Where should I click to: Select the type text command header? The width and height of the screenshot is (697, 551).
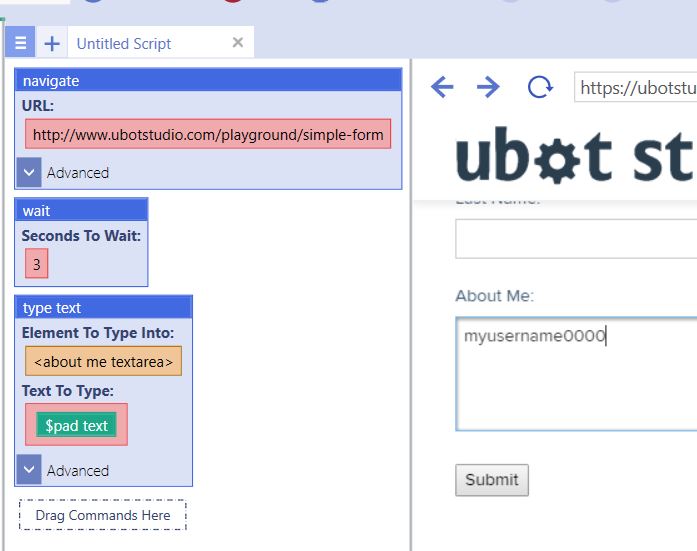tap(104, 307)
